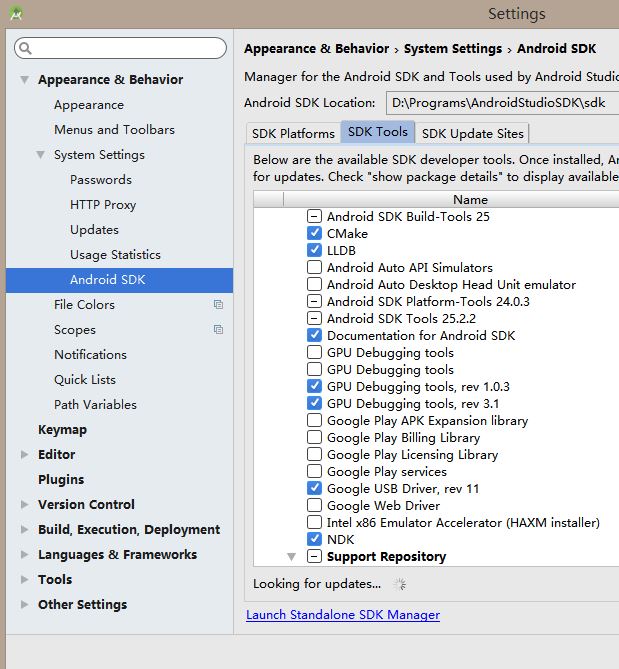Collapse the Appearance & Behavior tree node
Screen dimensions: 619x669
pos(26,80)
